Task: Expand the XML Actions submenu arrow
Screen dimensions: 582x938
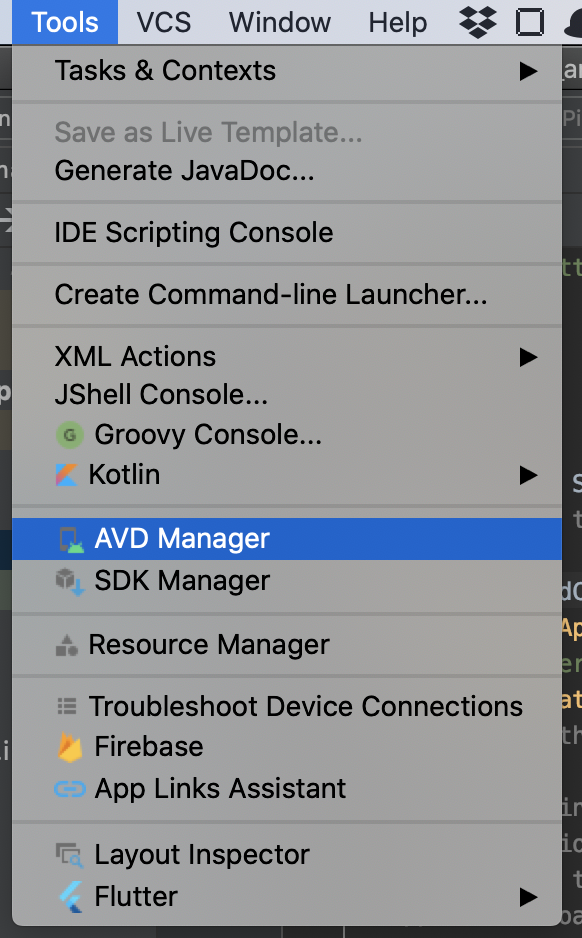Action: [528, 357]
